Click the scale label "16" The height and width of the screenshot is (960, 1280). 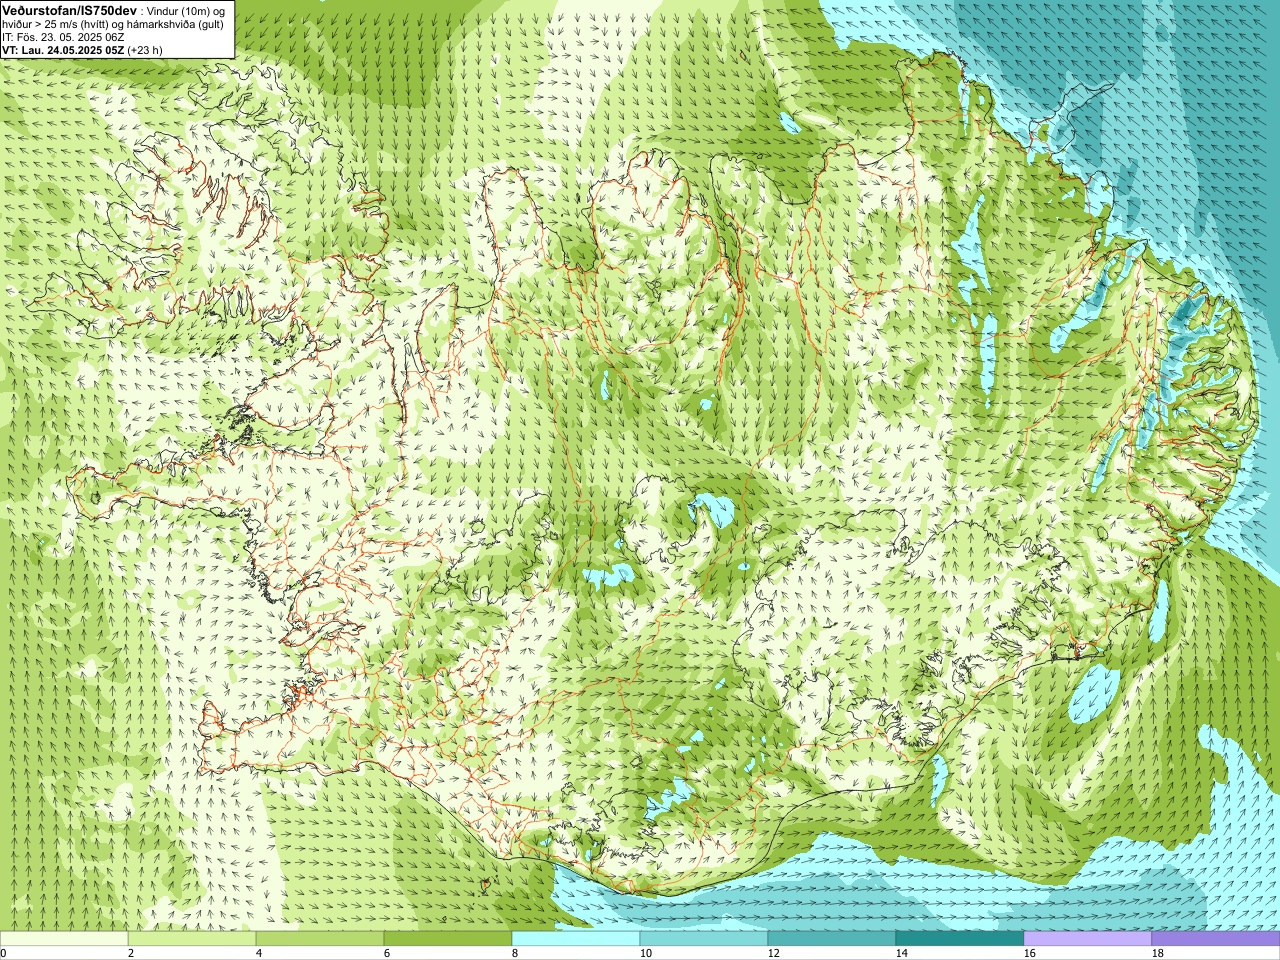tap(1030, 953)
